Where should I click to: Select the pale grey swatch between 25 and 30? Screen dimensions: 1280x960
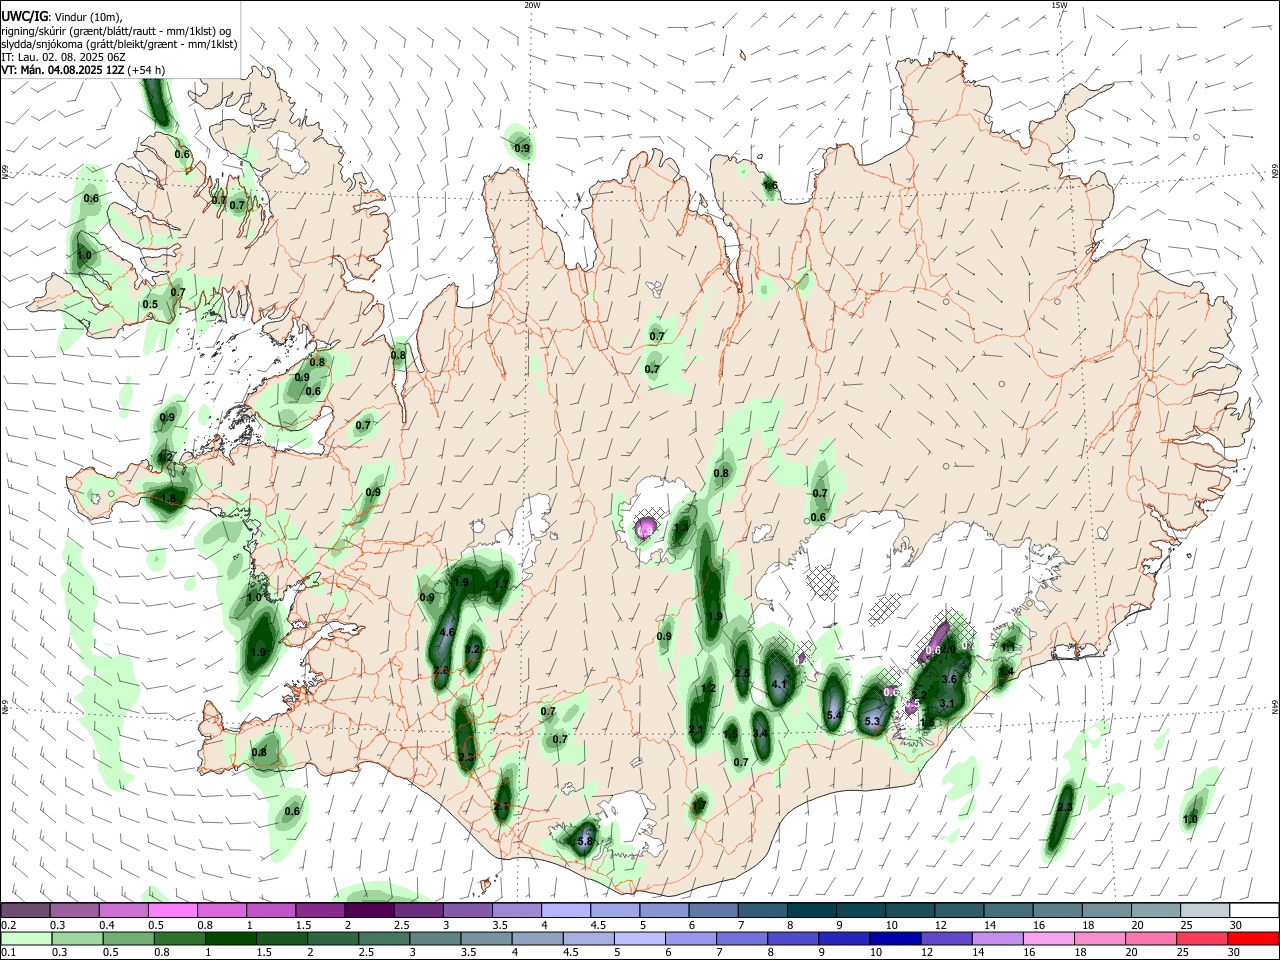(1205, 911)
